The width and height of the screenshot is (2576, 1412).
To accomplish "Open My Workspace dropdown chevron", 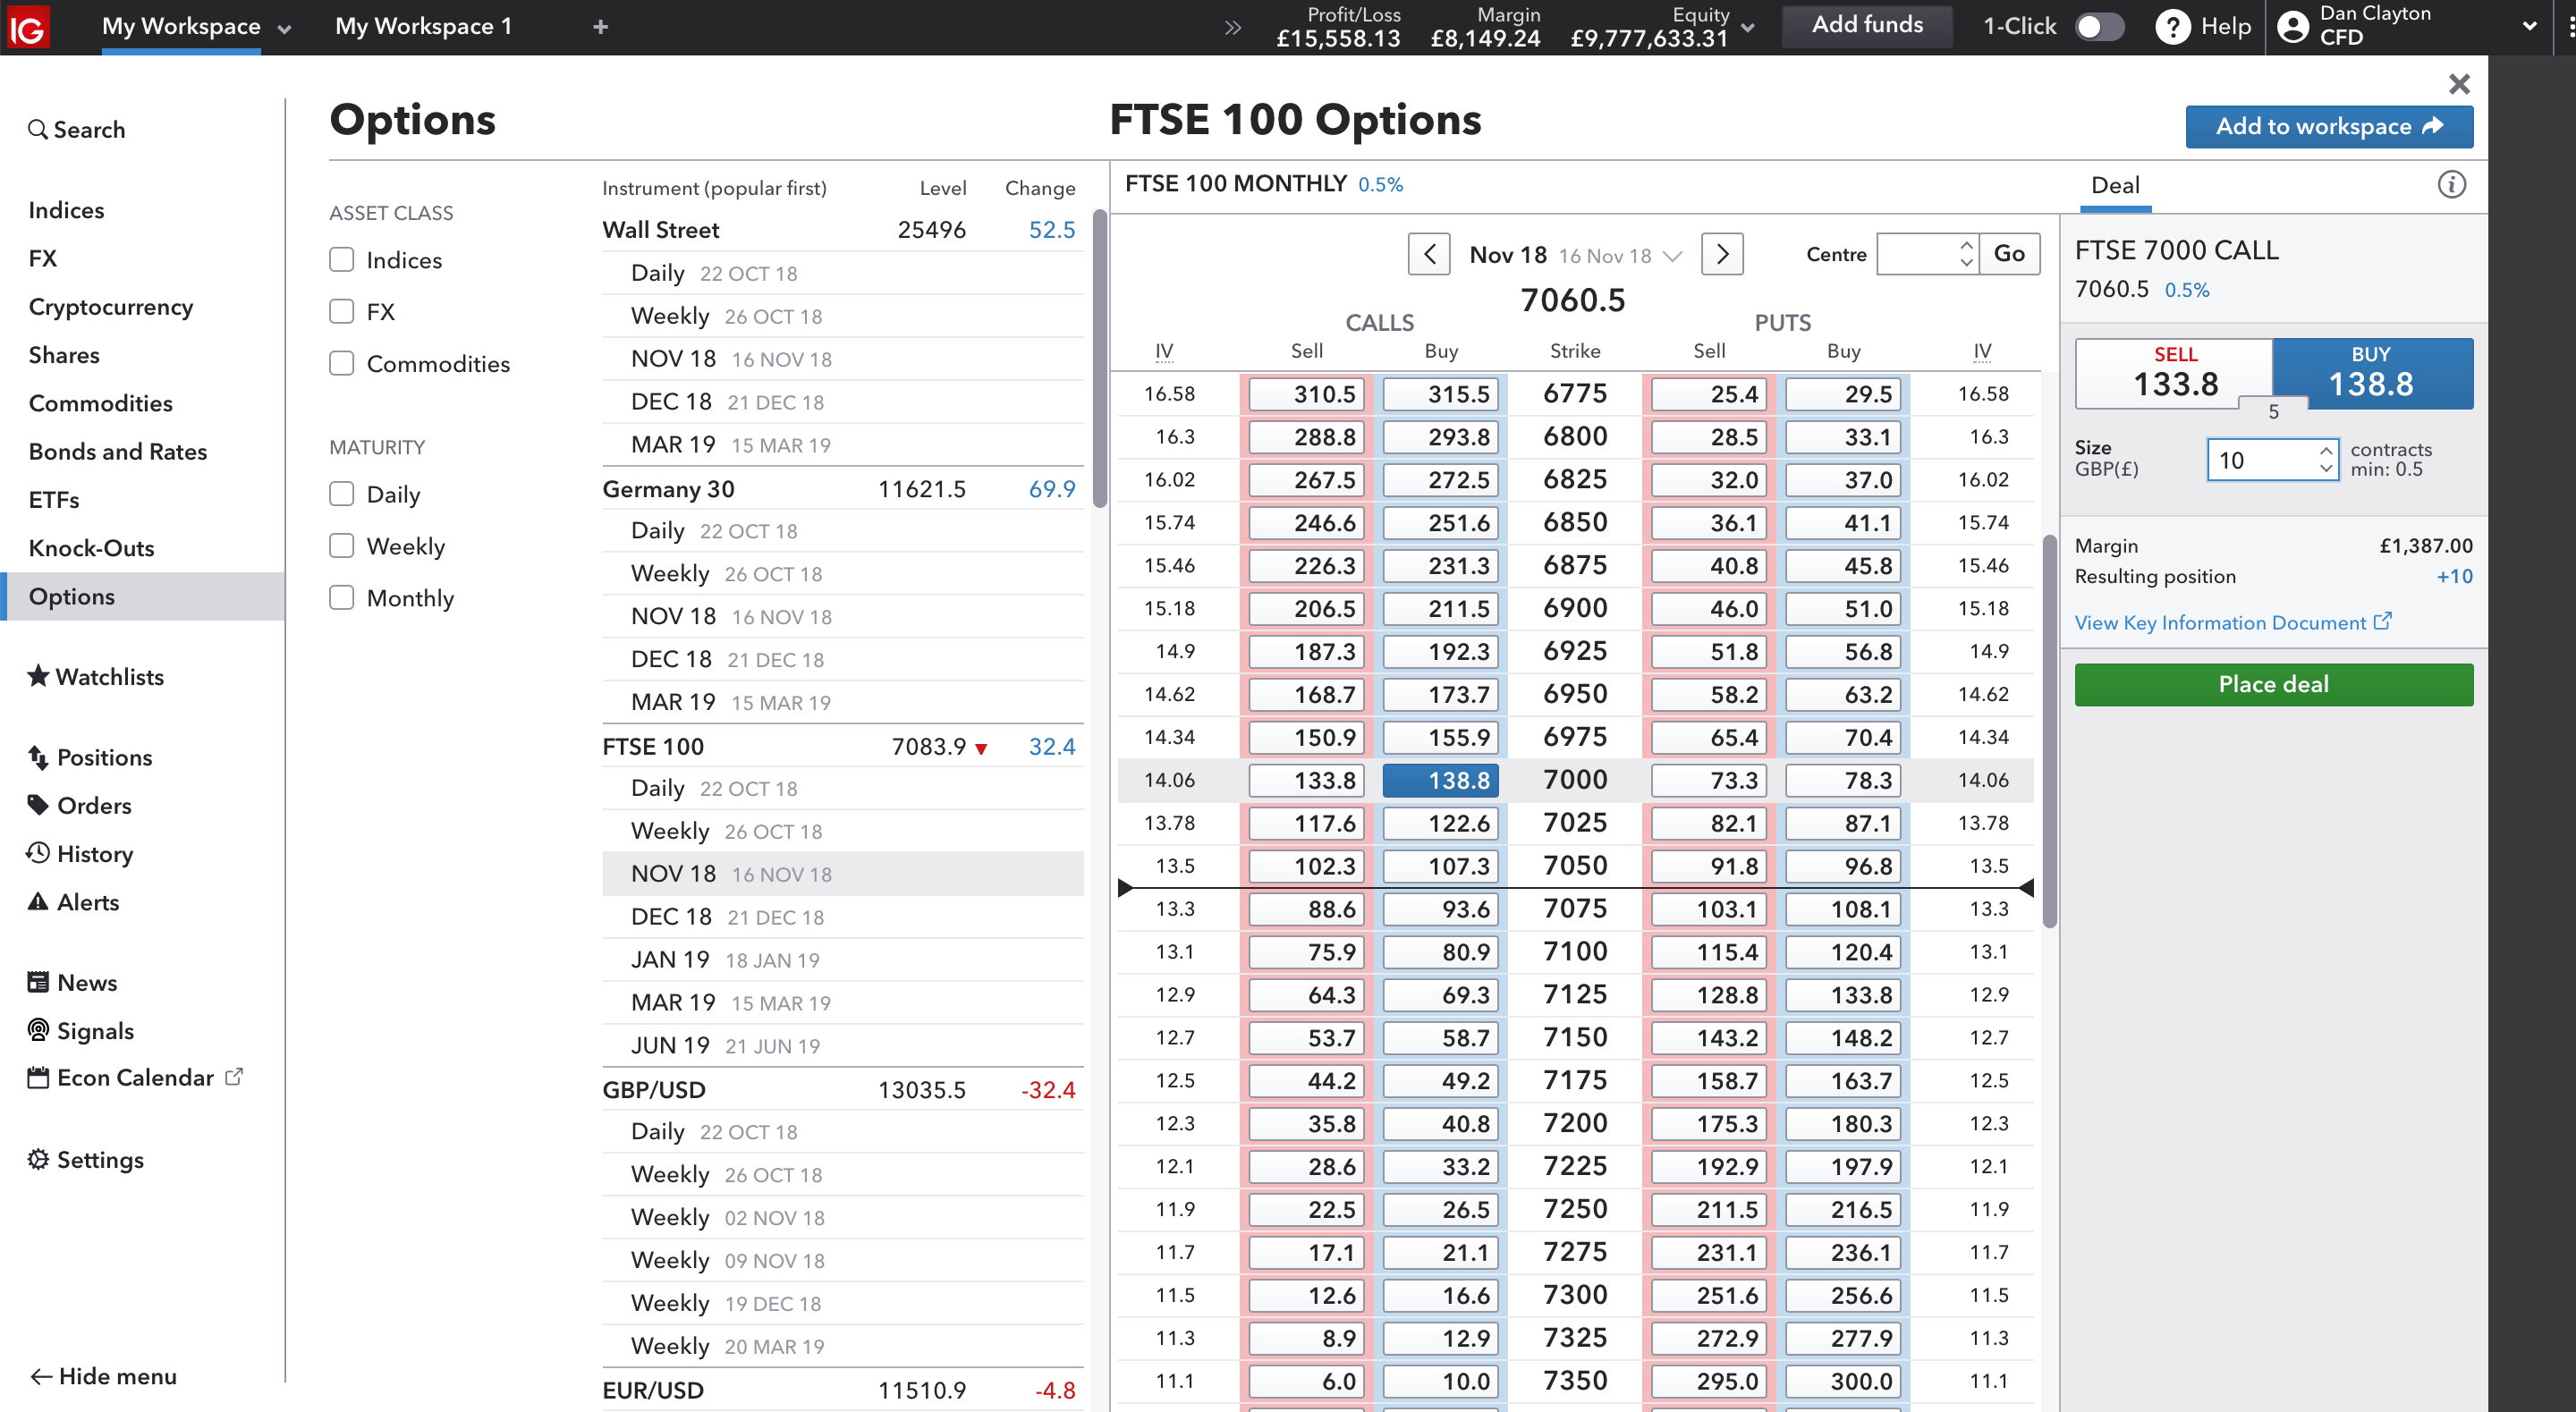I will (284, 29).
